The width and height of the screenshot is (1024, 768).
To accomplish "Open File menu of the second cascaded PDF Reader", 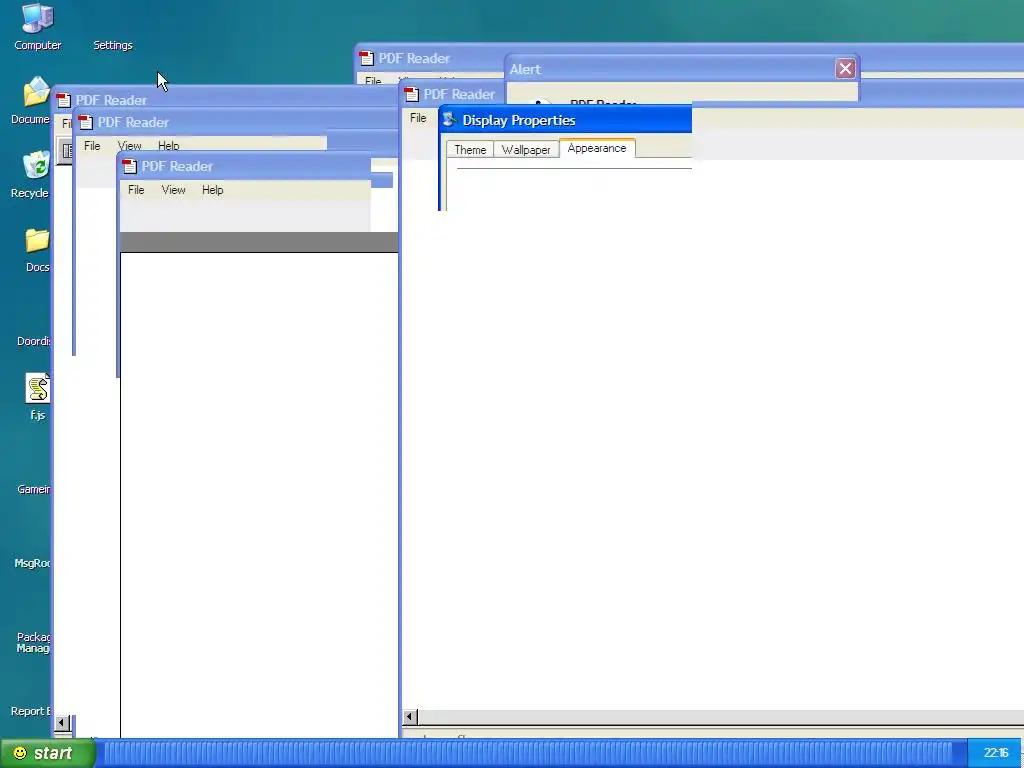I will point(92,146).
